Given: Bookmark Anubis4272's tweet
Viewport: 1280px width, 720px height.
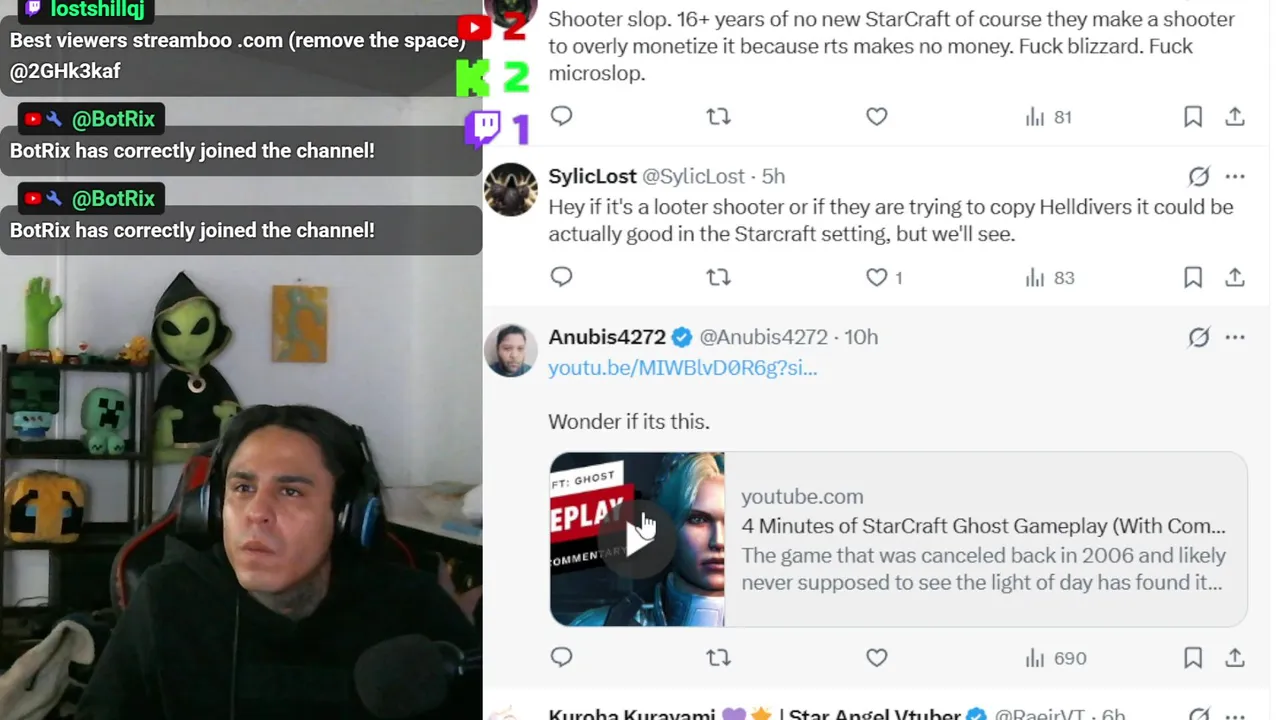Looking at the screenshot, I should (1193, 657).
